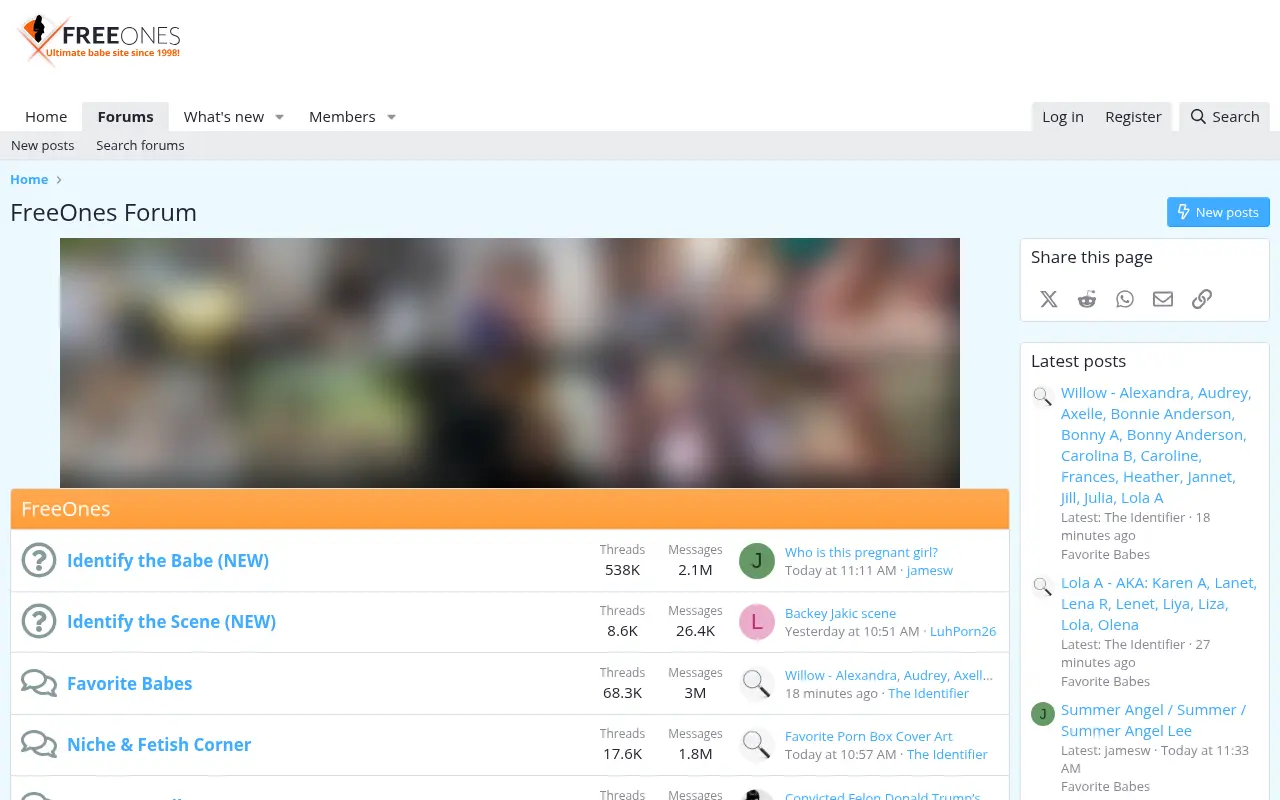Screen dimensions: 1280x800
Task: Go to the Home tab
Action: [46, 117]
